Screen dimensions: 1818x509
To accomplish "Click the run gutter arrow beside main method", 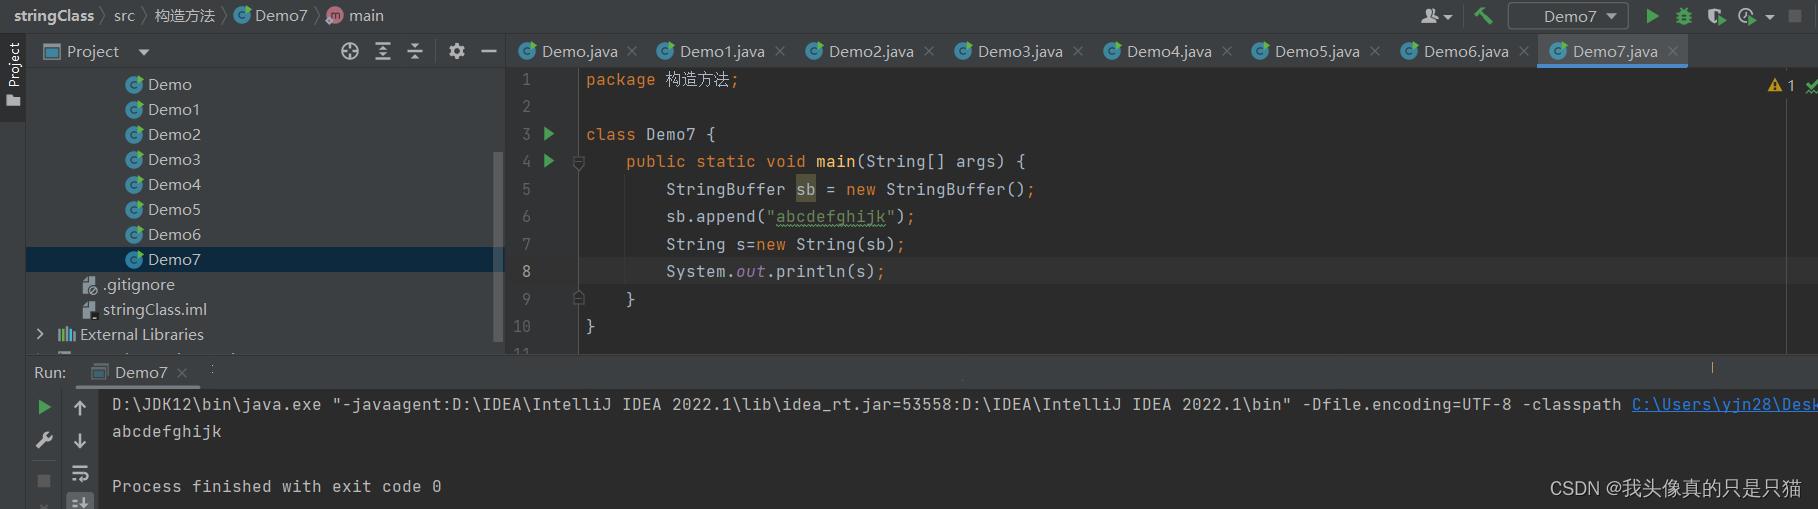I will click(548, 160).
